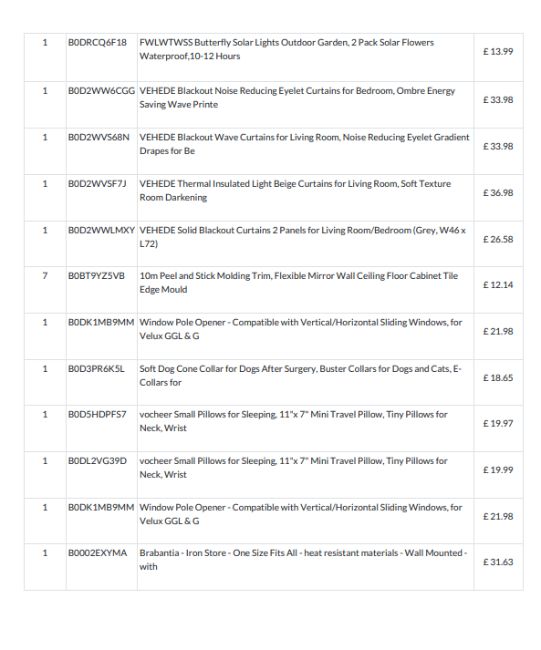Select Brabantia Iron Store description
The height and width of the screenshot is (650, 541).
coord(303,560)
